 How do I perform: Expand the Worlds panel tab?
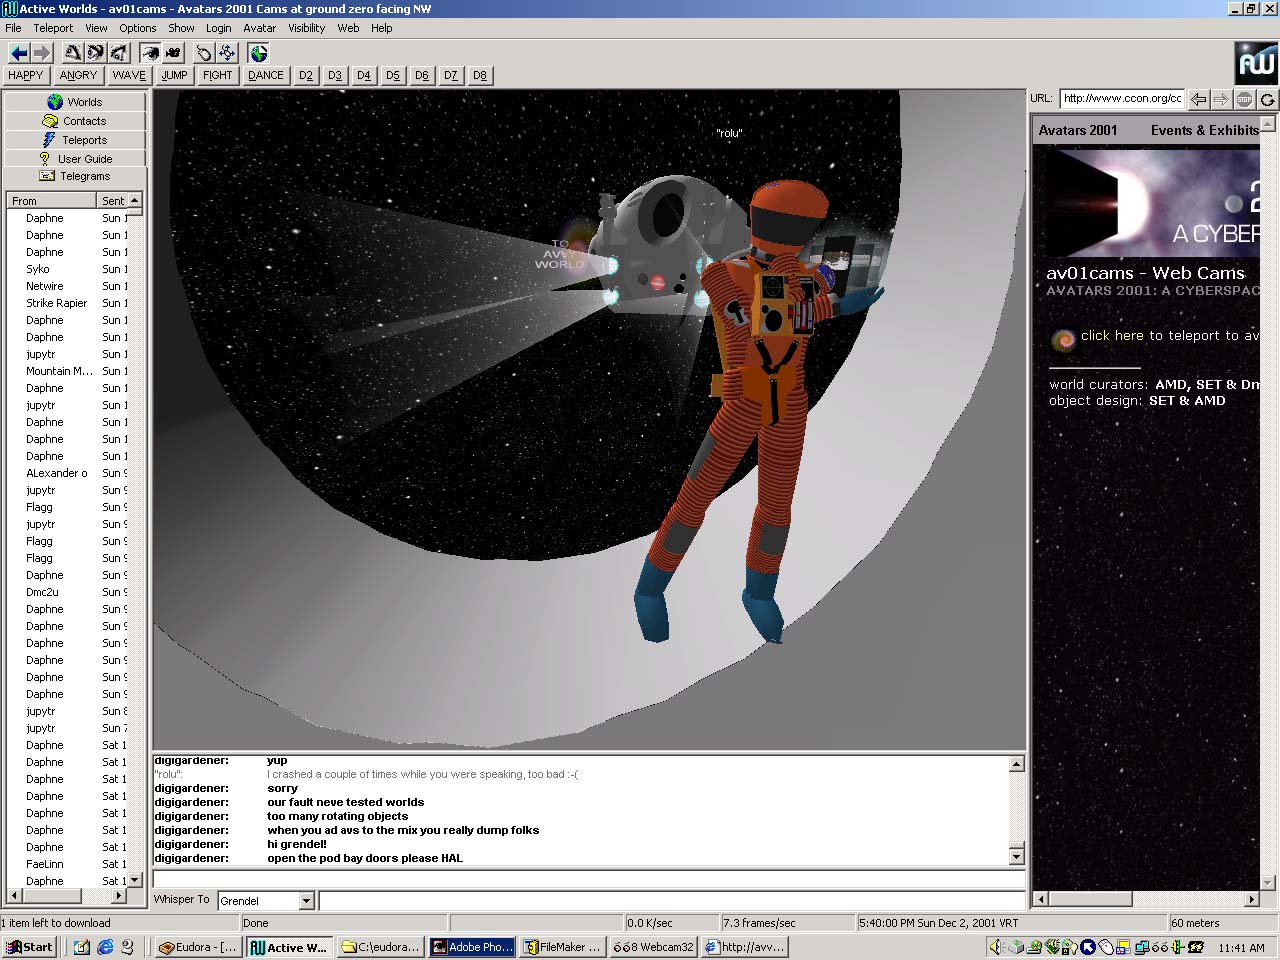click(75, 102)
